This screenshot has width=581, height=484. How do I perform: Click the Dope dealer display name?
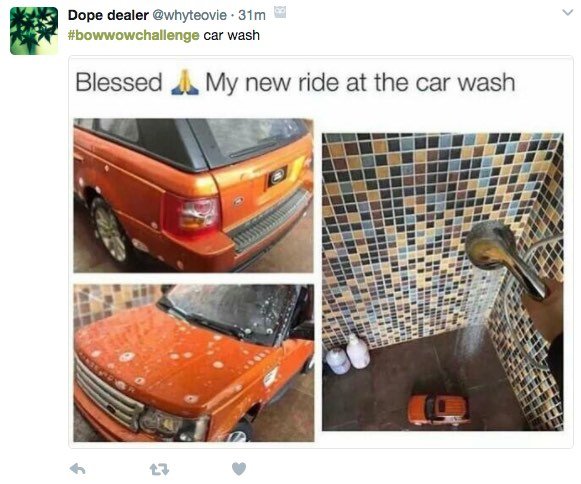coord(108,15)
